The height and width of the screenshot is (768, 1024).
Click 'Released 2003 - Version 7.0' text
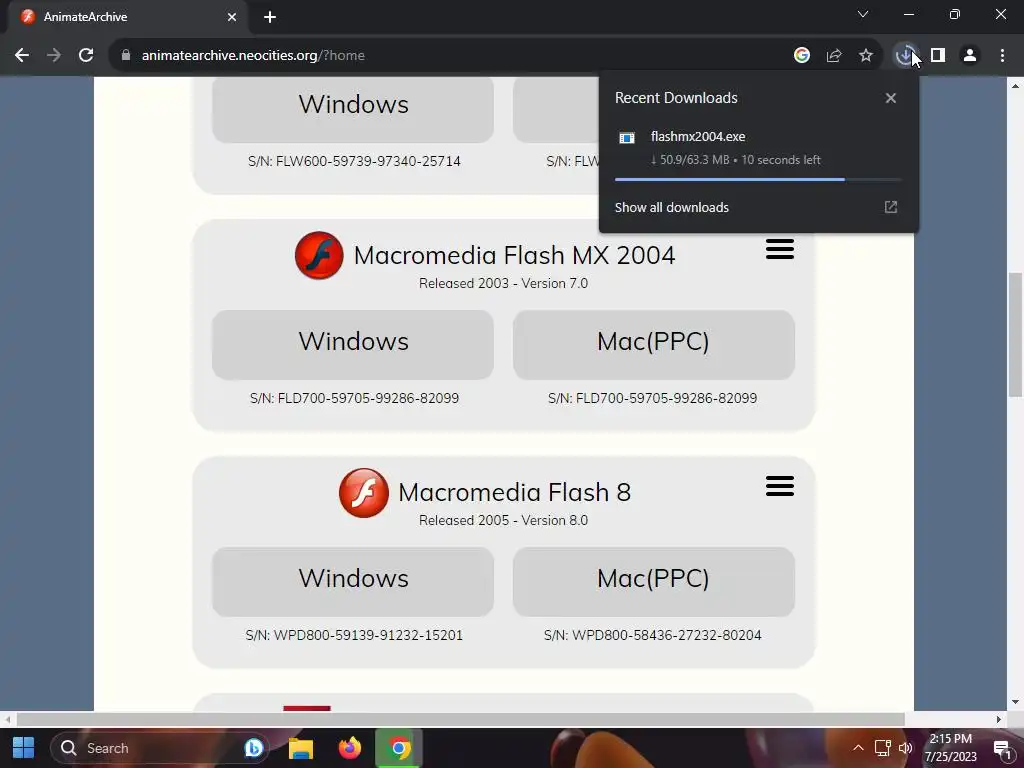(503, 283)
